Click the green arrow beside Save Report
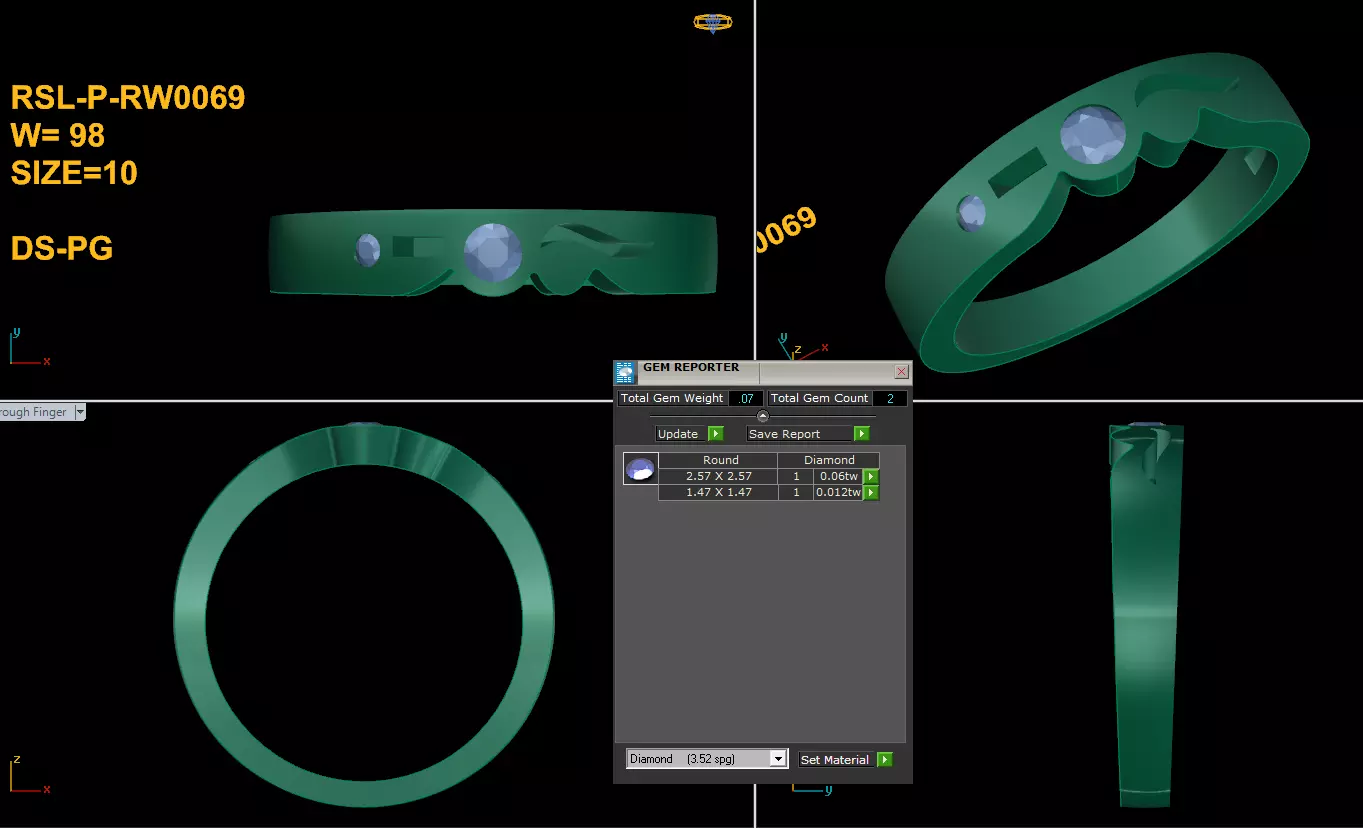This screenshot has width=1363, height=828. [x=862, y=434]
